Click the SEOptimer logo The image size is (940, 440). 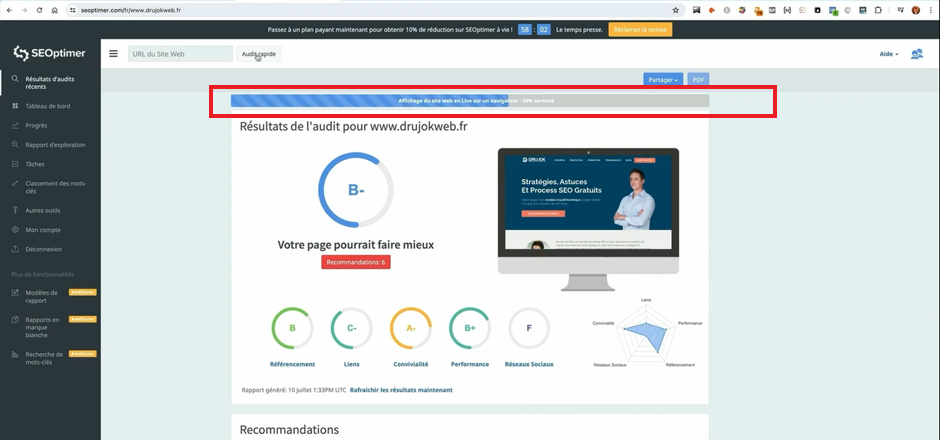tap(50, 53)
